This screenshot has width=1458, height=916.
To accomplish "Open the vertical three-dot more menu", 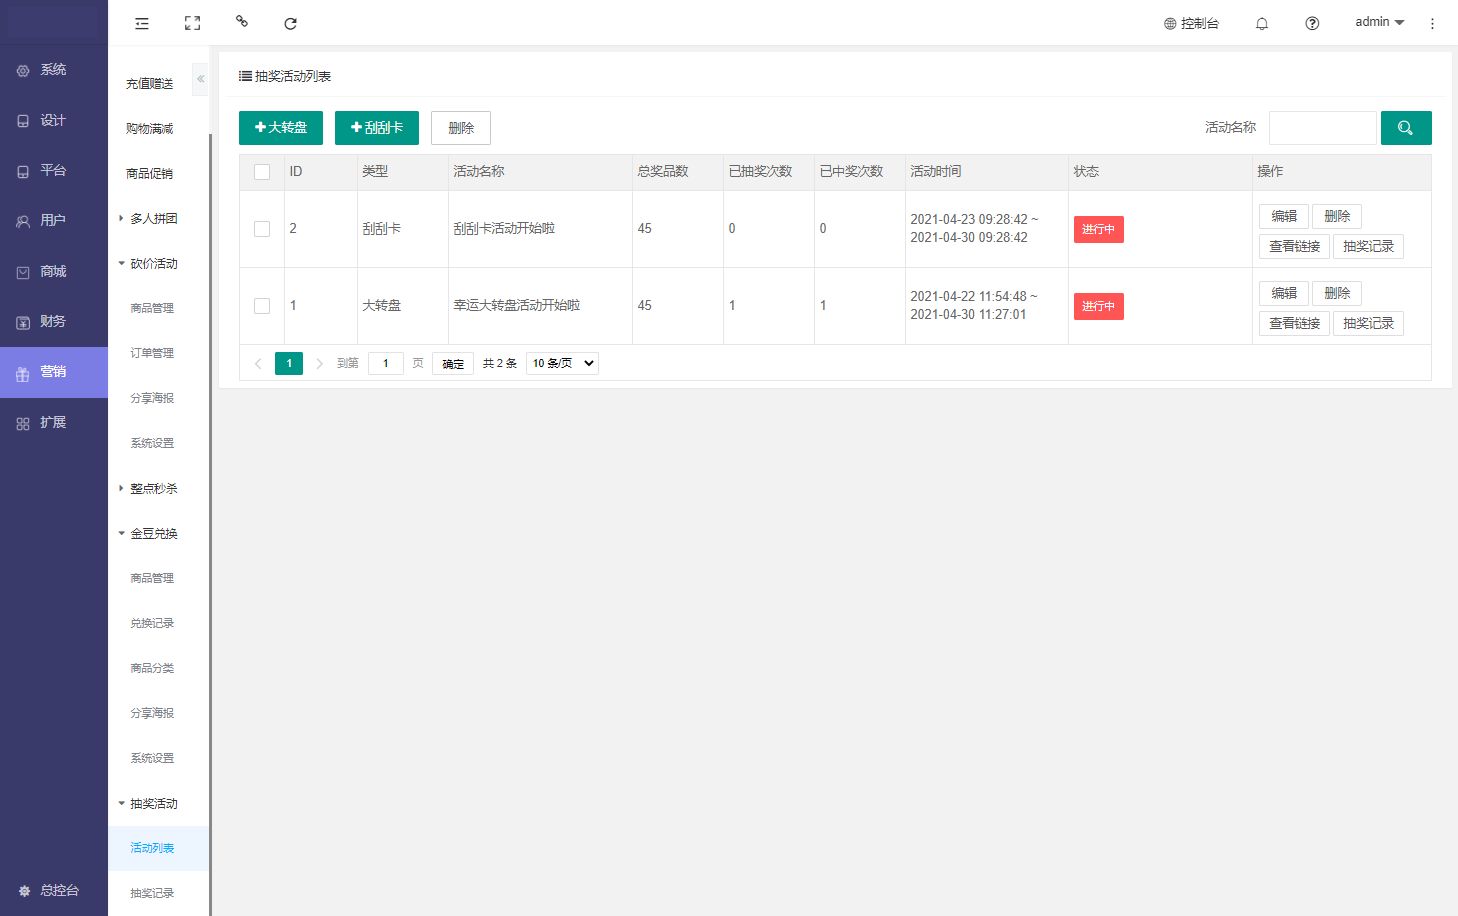I will 1432,23.
